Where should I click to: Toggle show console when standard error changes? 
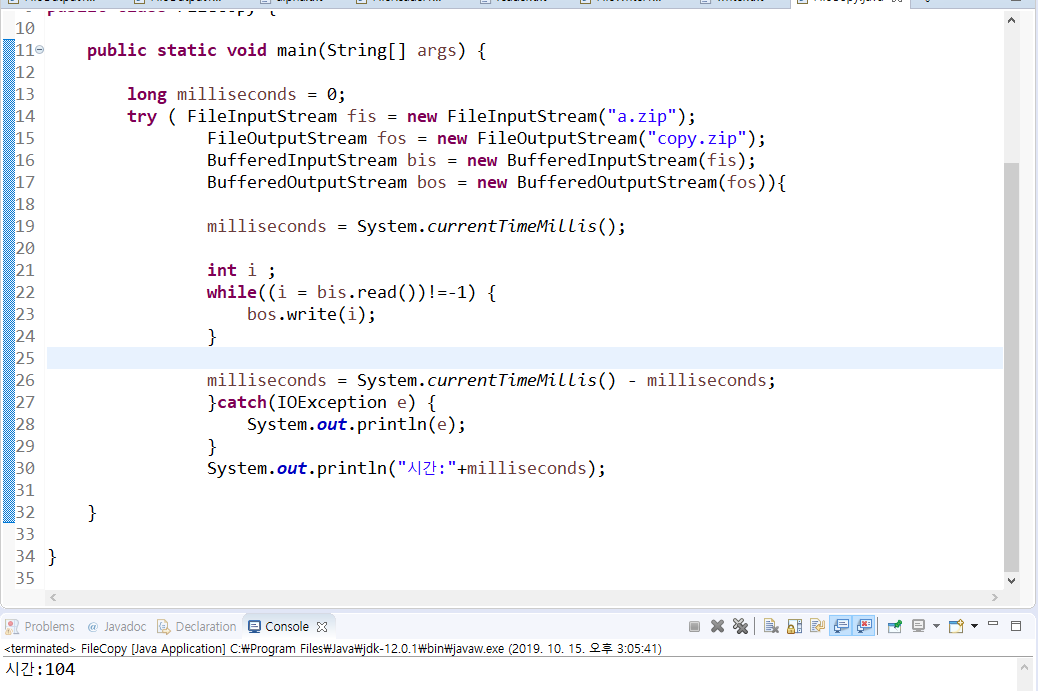click(865, 626)
